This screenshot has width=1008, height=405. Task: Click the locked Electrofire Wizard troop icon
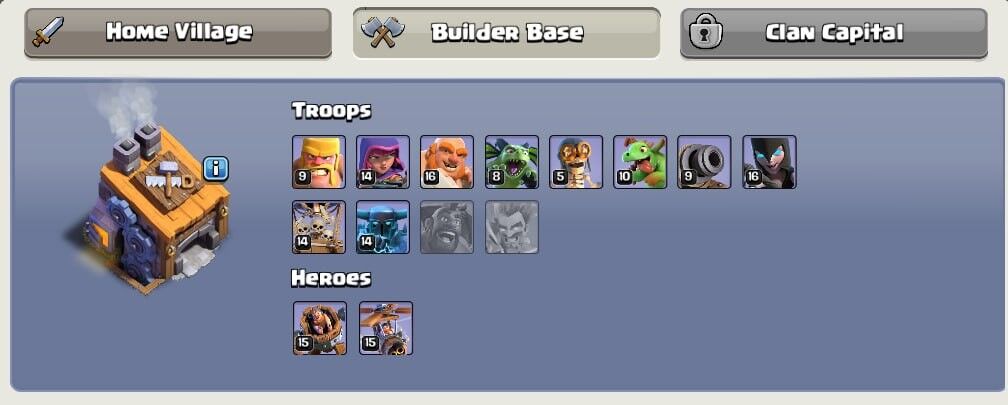(512, 227)
